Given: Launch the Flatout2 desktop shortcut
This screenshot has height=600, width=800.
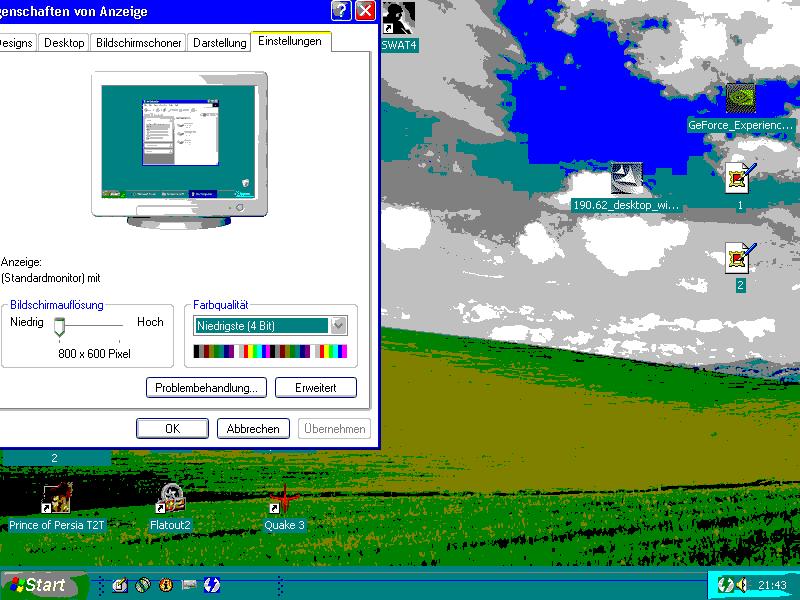Looking at the screenshot, I should pyautogui.click(x=171, y=498).
